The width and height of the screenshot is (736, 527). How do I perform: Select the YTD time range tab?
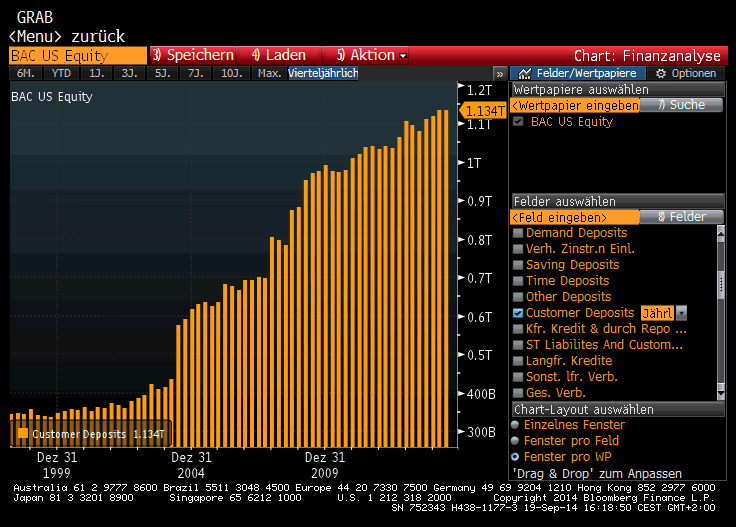coord(61,74)
